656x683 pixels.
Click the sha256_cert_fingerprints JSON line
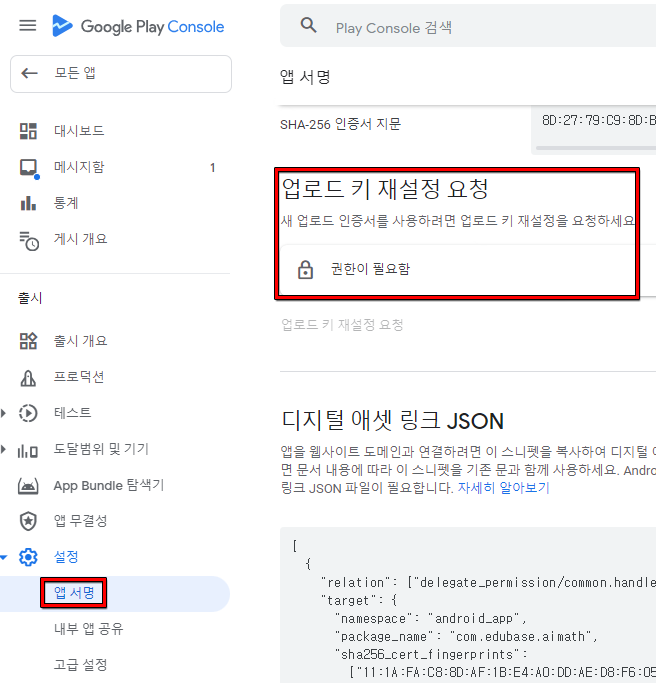pyautogui.click(x=431, y=655)
